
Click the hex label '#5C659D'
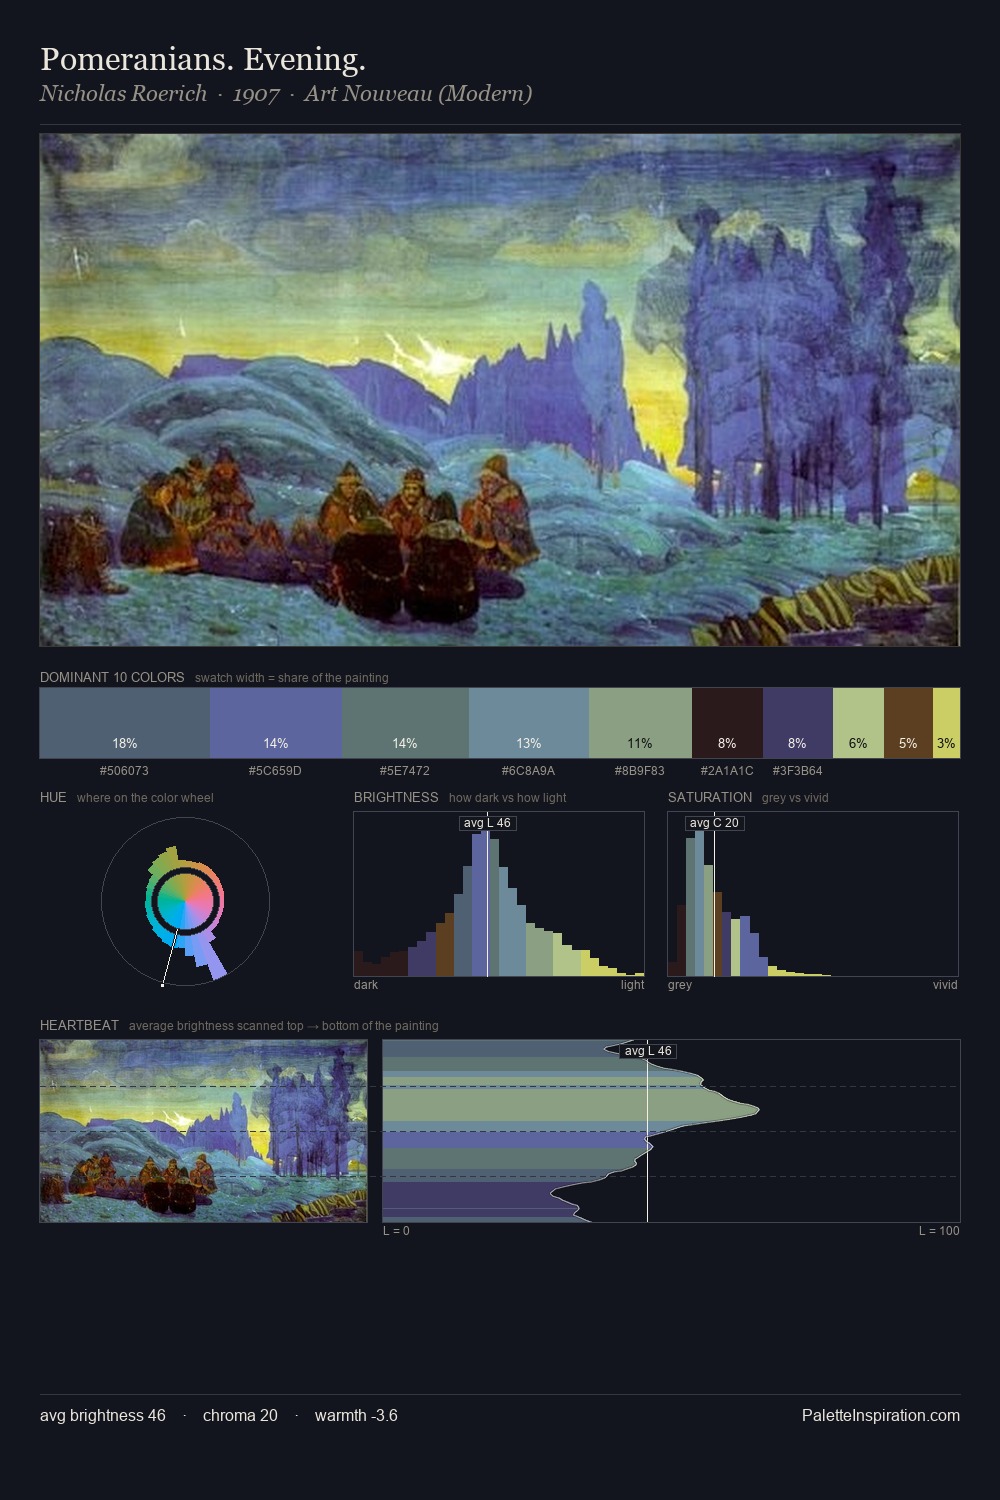pyautogui.click(x=275, y=771)
